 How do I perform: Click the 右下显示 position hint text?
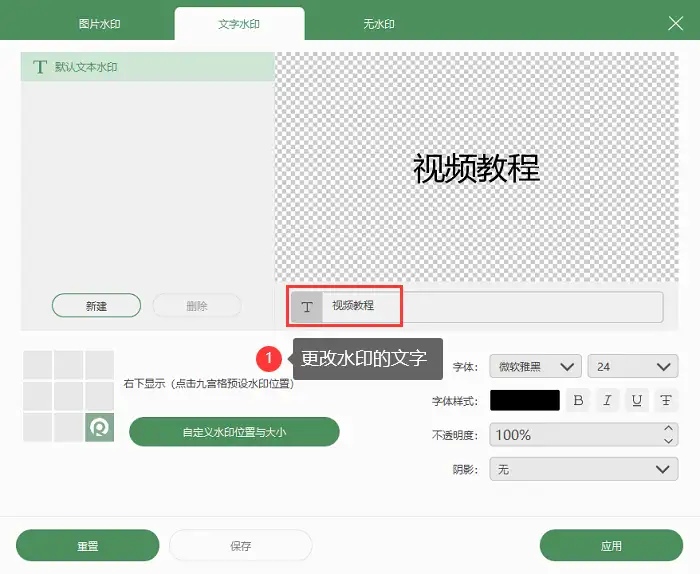[x=209, y=384]
